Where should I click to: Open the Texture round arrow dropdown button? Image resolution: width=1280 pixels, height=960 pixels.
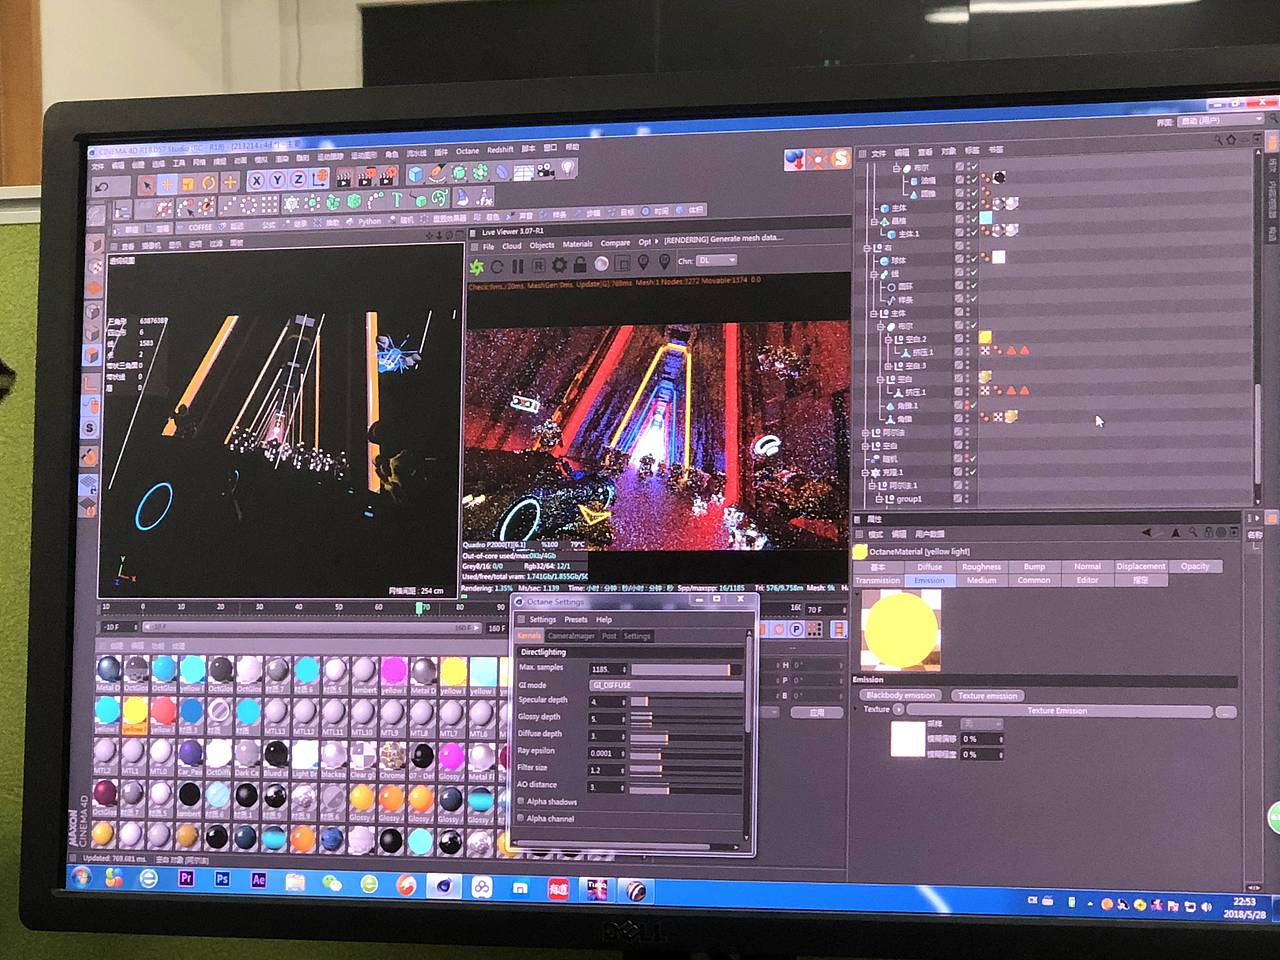tap(898, 709)
